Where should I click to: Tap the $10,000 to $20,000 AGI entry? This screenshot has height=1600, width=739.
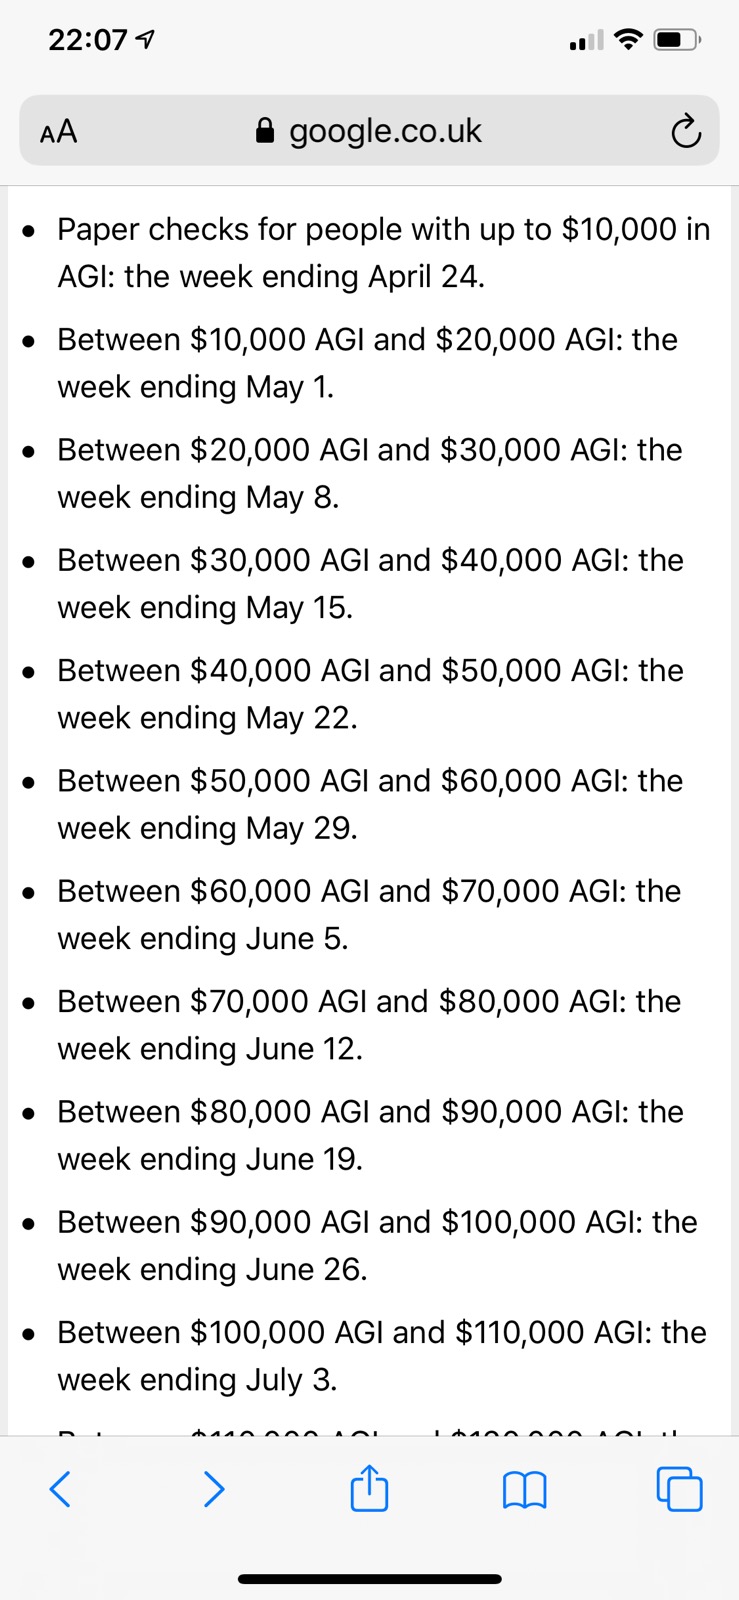coord(367,340)
